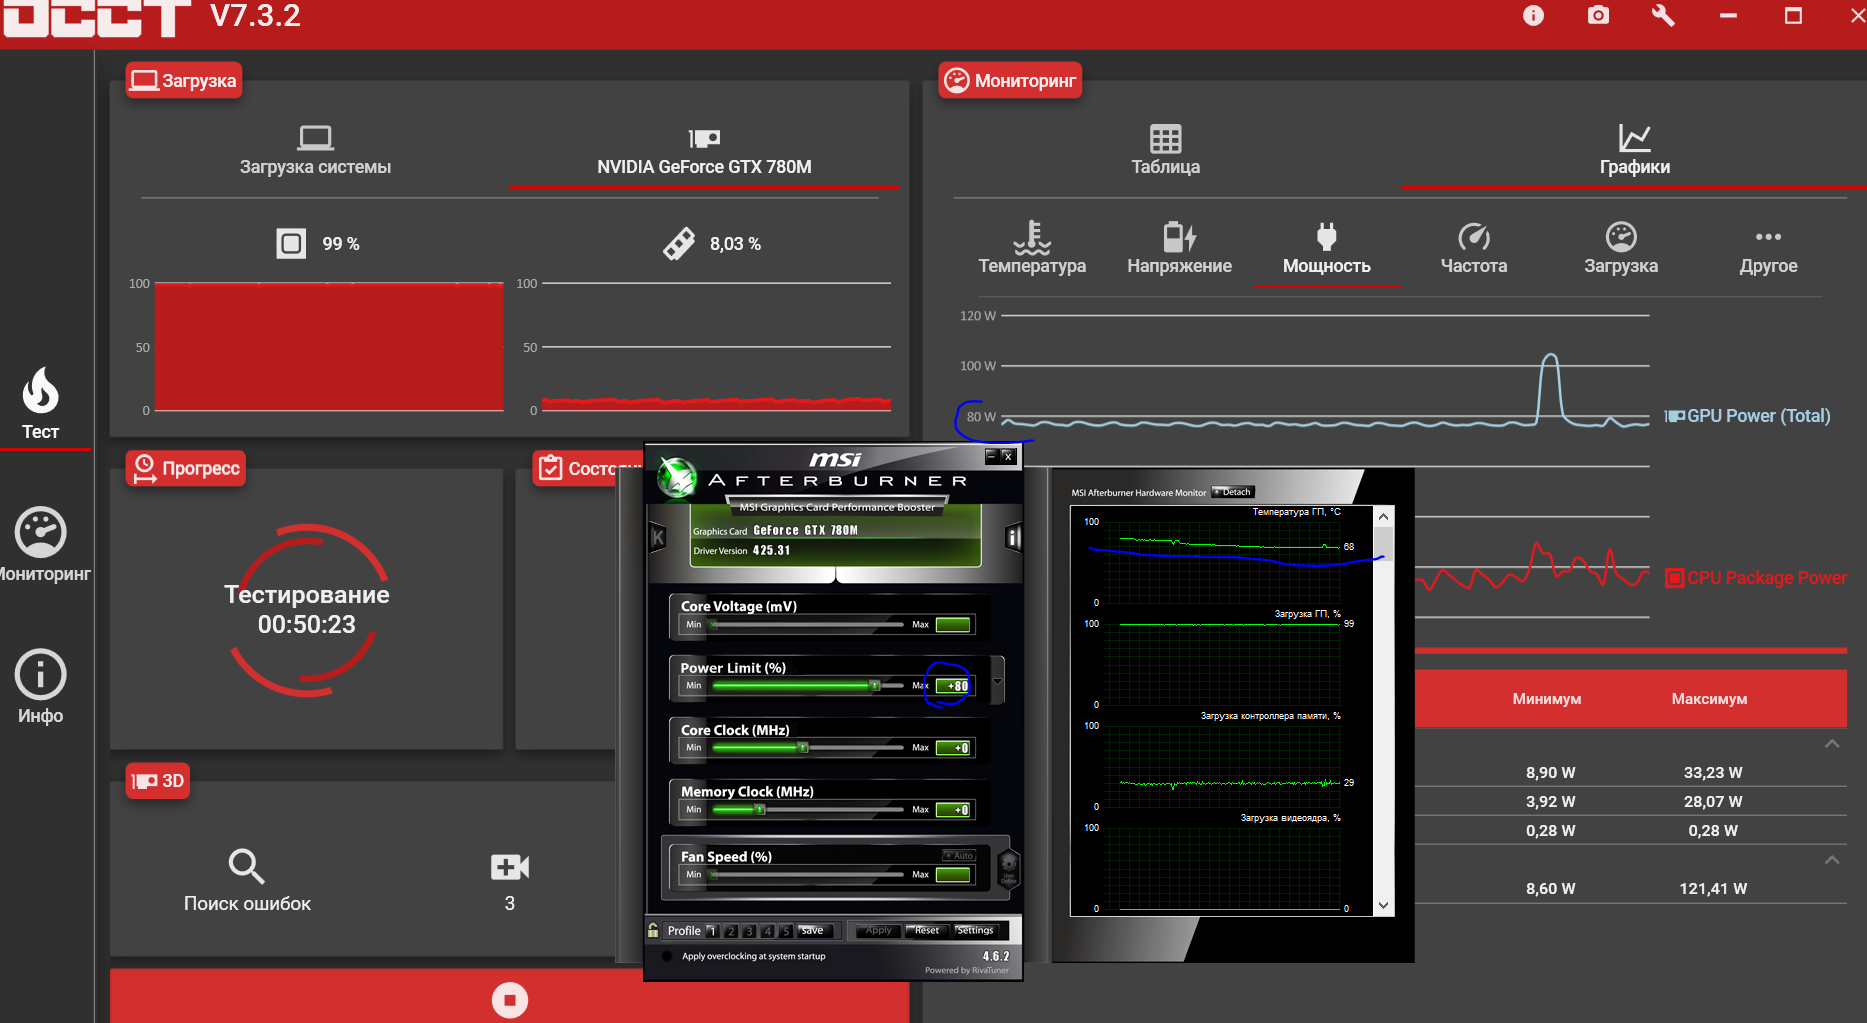
Task: Click the Core Clock +0 value field
Action: pyautogui.click(x=953, y=748)
